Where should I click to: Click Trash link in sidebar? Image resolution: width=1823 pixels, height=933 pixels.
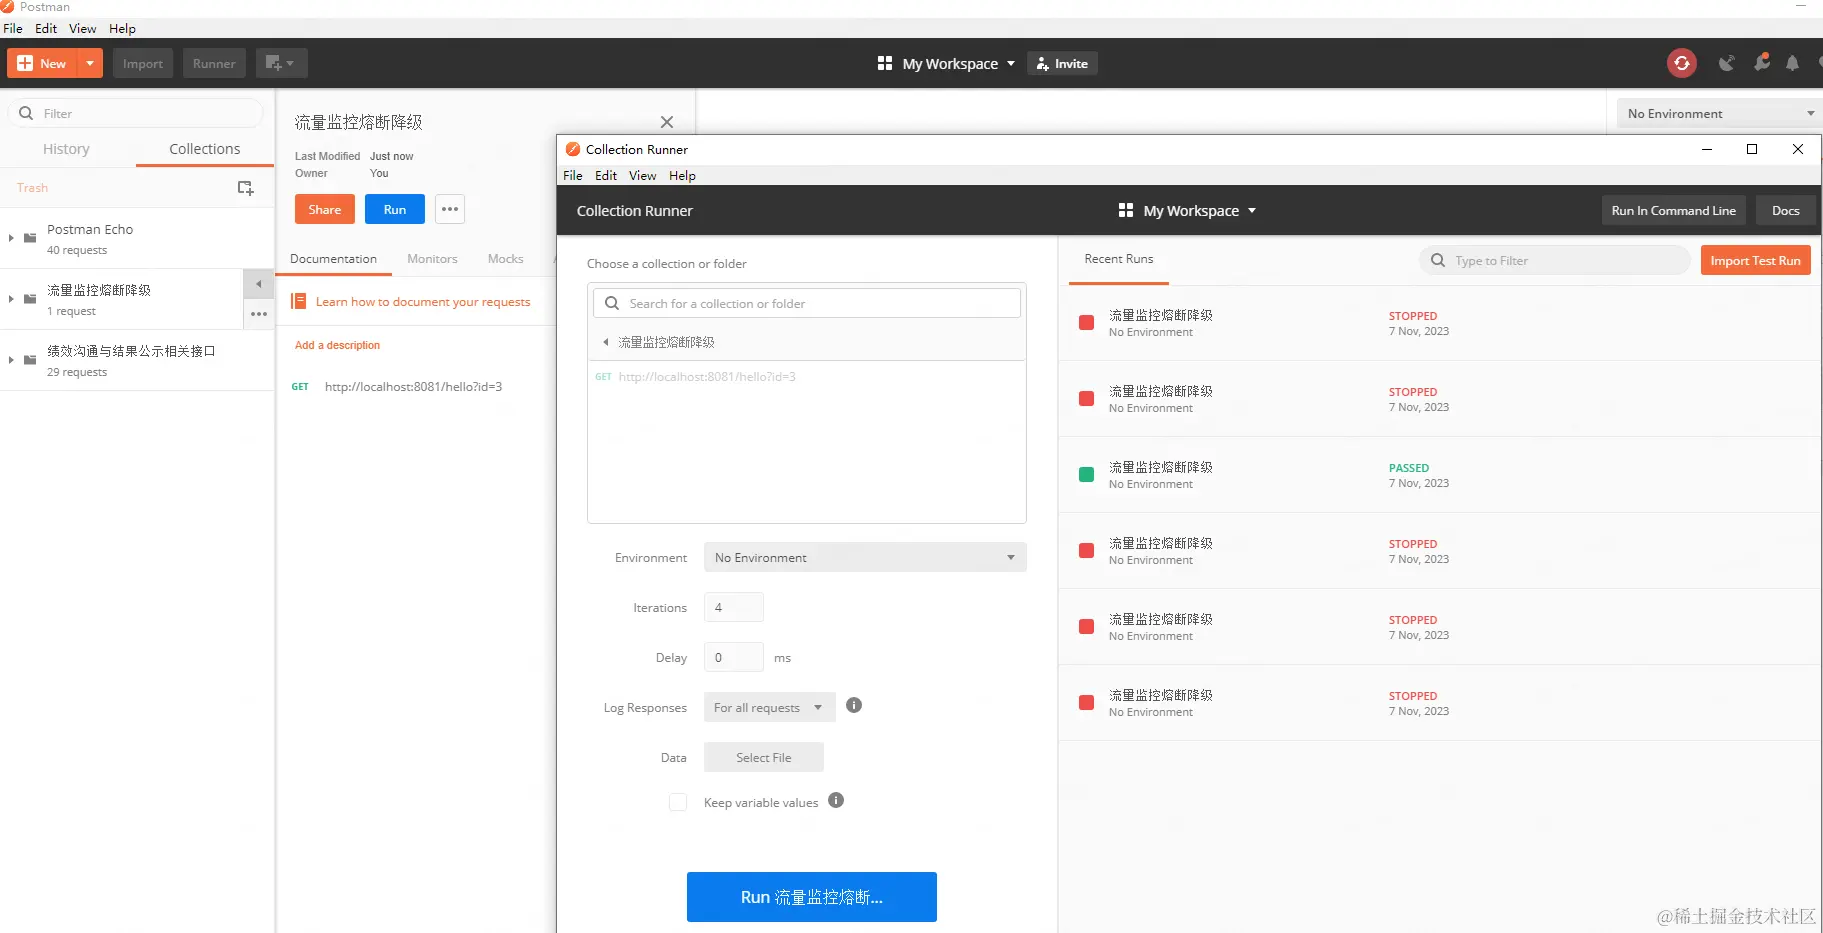click(32, 188)
